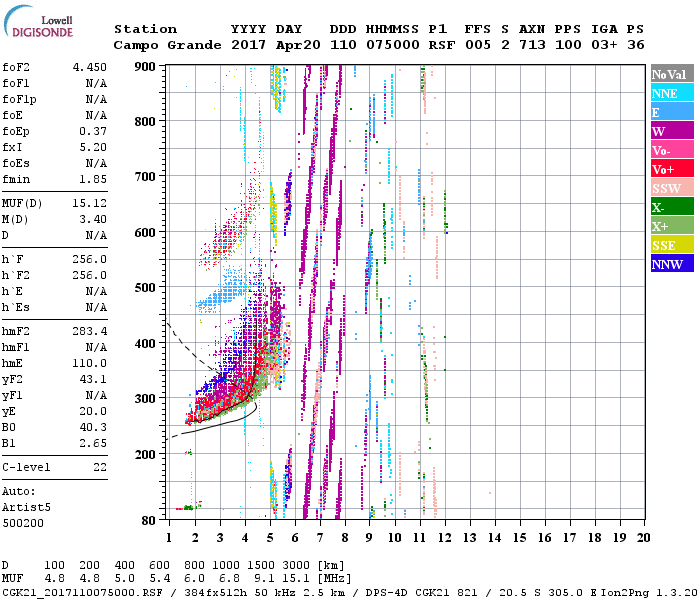The height and width of the screenshot is (600, 700).
Task: Select the SSW salmon legend swatch
Action: 672,188
